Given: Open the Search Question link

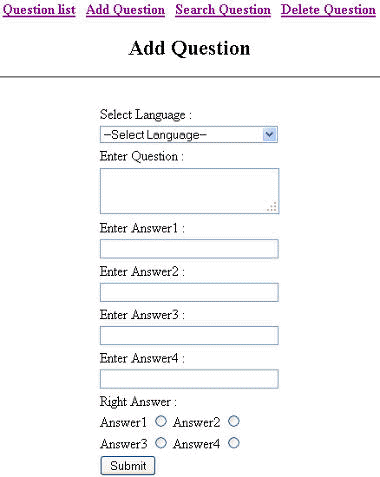Looking at the screenshot, I should tap(223, 10).
